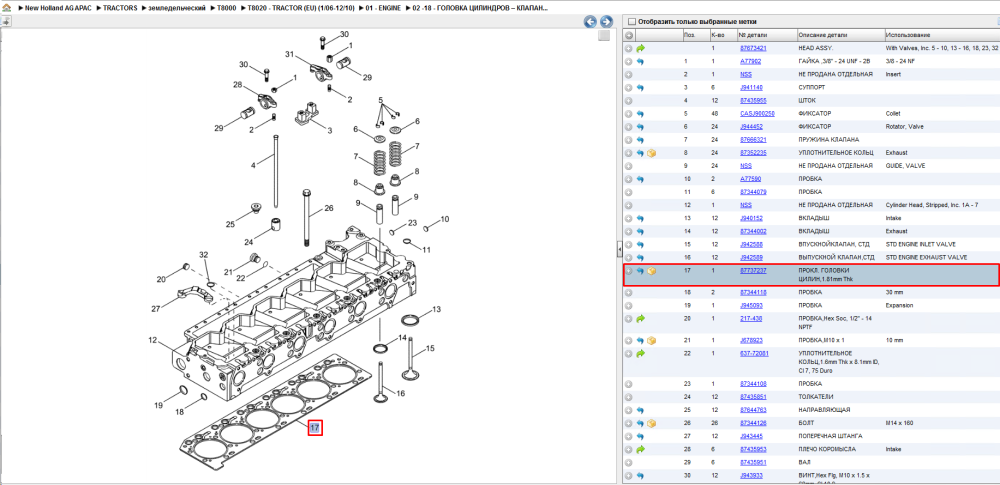Viewport: 1000px width, 485px height.
Task: Open New Holland AG APAC breadcrumb
Action: [58, 8]
